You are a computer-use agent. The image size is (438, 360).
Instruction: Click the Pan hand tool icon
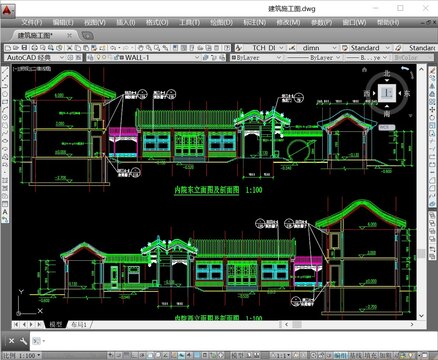140,48
